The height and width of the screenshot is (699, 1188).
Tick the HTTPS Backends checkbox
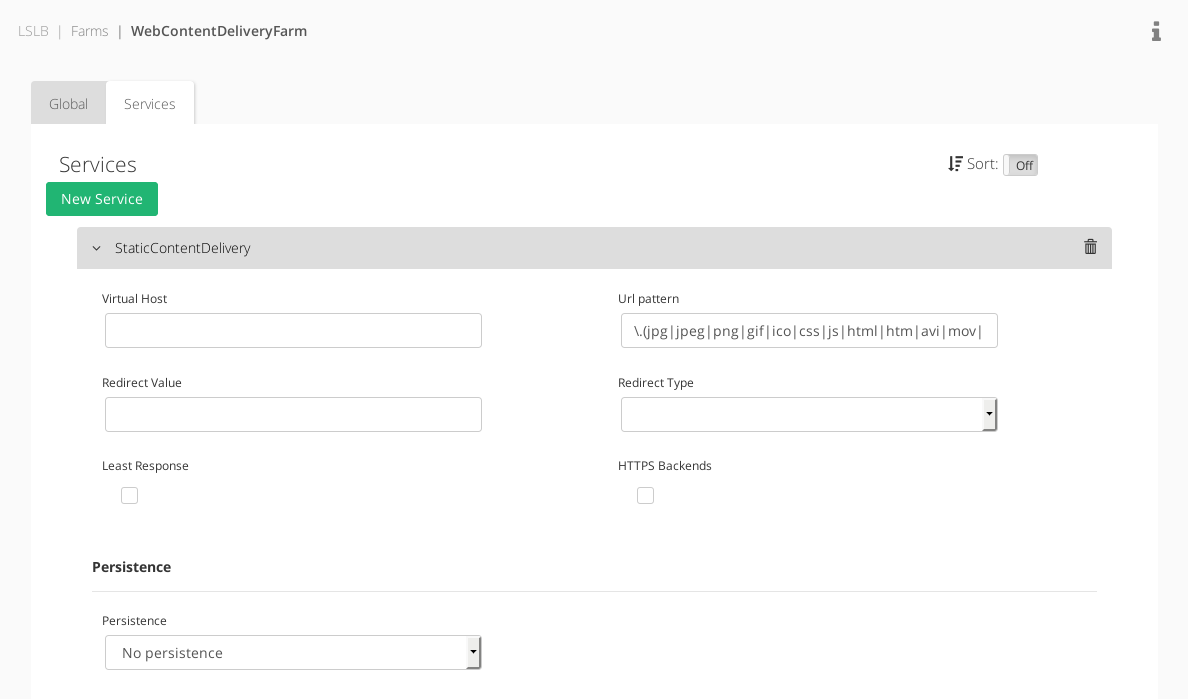(646, 495)
